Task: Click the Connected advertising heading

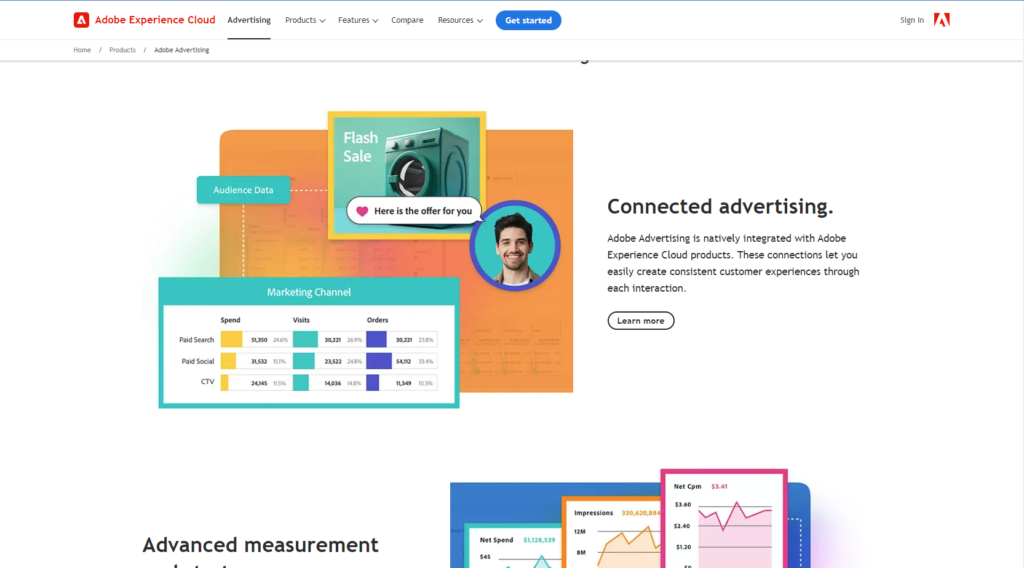Action: tap(720, 206)
